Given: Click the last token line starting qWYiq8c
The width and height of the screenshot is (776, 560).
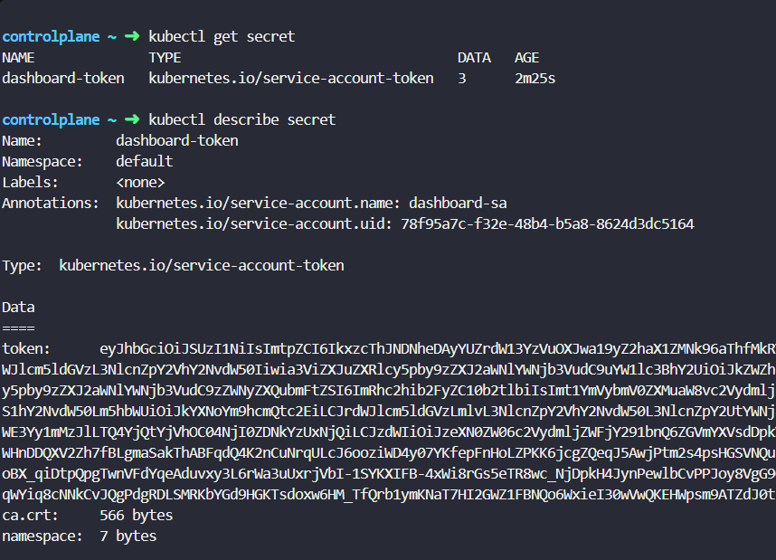Looking at the screenshot, I should click(x=389, y=494).
